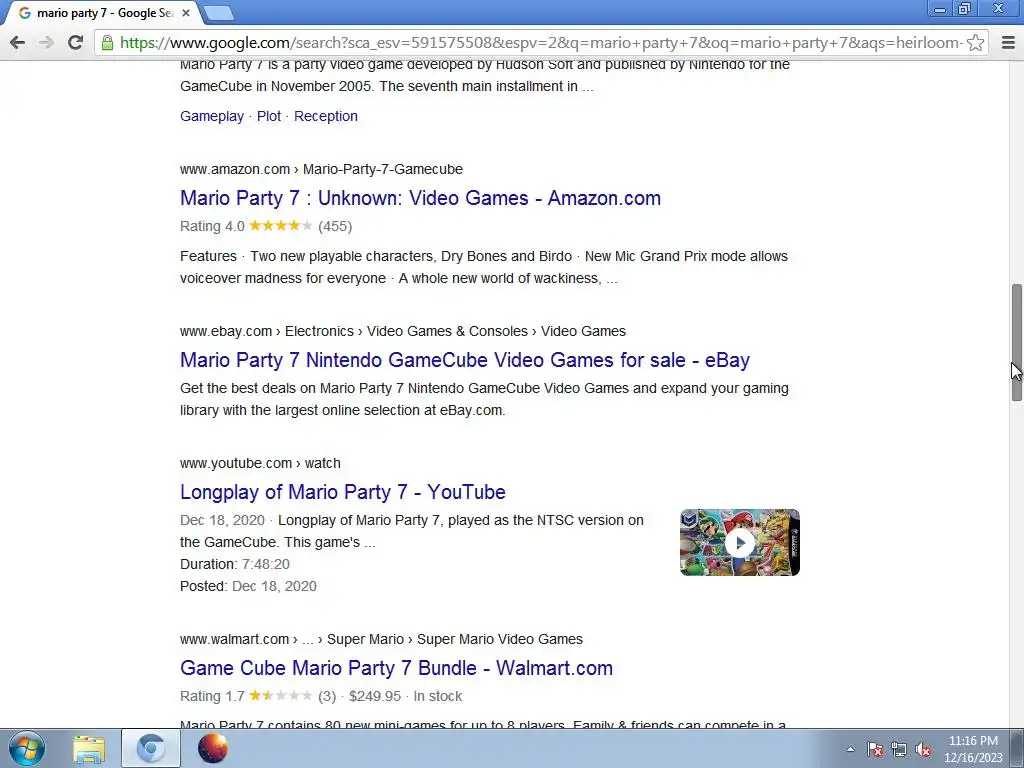This screenshot has height=768, width=1024.
Task: Open the Windows Start menu orb
Action: click(x=27, y=748)
